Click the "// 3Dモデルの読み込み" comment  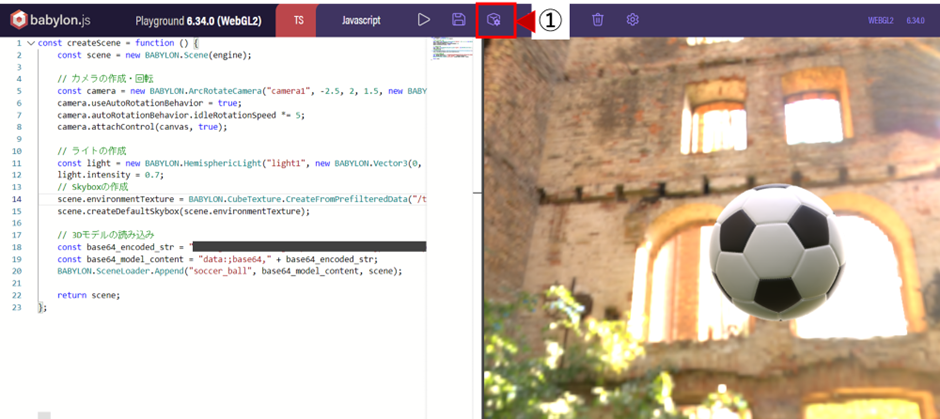click(107, 235)
